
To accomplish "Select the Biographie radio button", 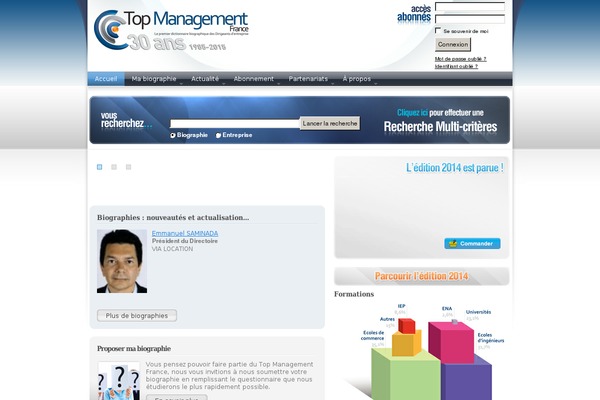I will (173, 135).
